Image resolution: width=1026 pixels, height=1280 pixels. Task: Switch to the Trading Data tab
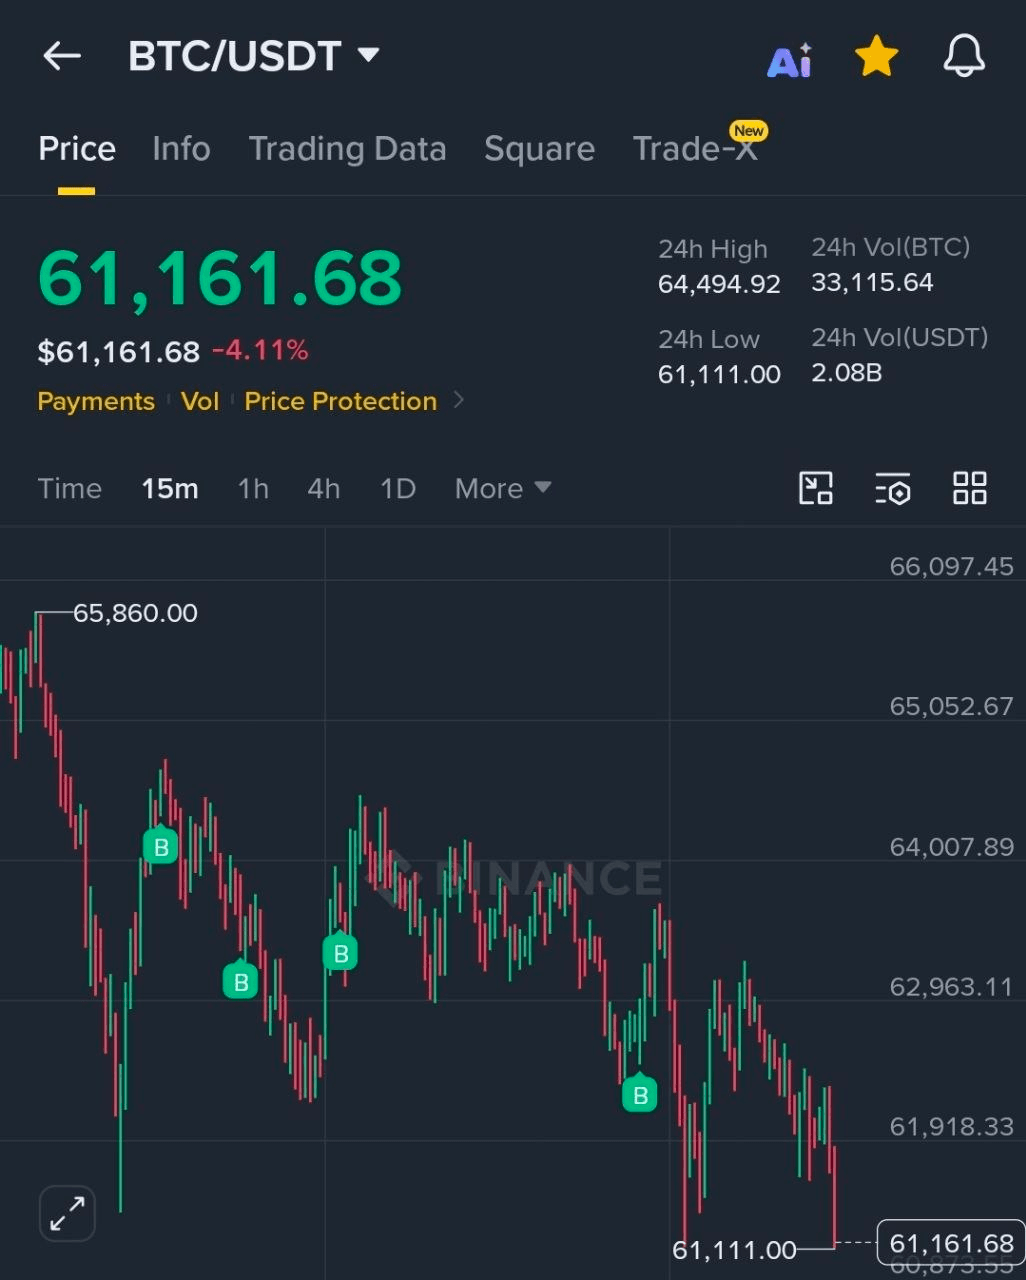(347, 149)
